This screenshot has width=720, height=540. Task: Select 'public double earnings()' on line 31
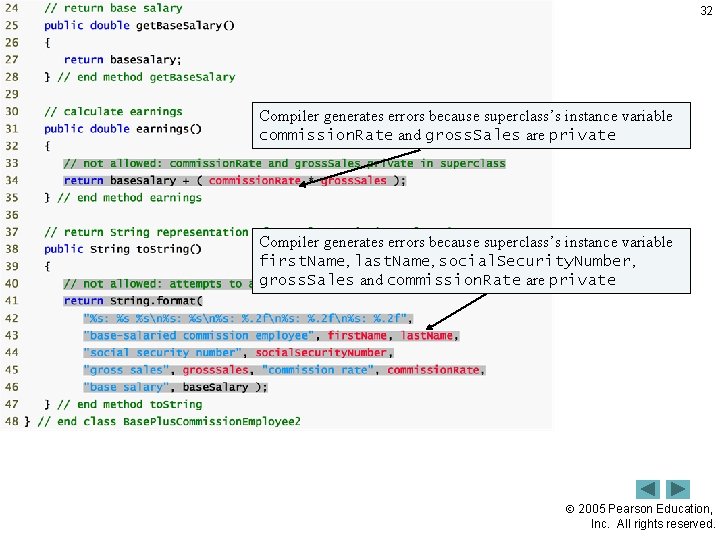[x=123, y=129]
